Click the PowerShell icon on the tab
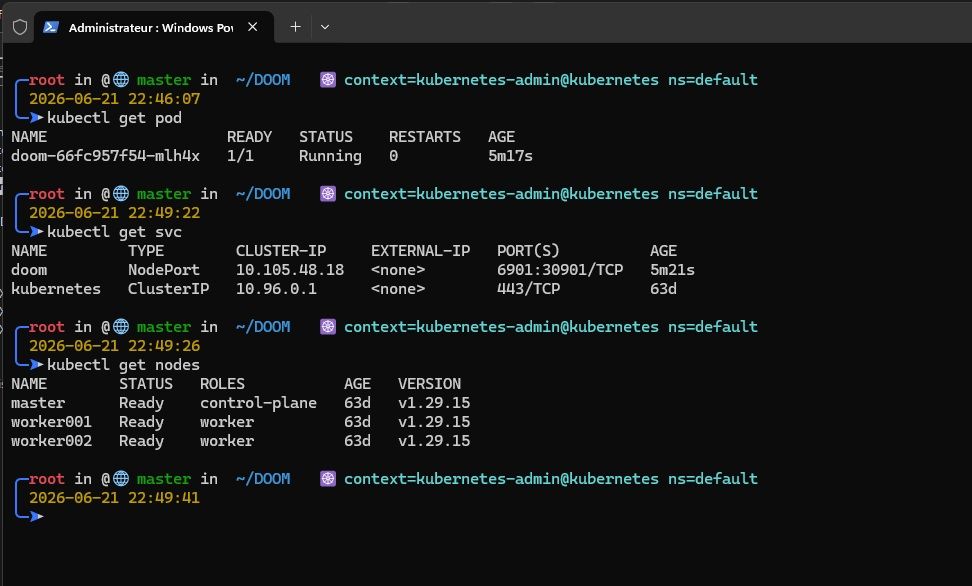The width and height of the screenshot is (972, 586). pos(51,27)
